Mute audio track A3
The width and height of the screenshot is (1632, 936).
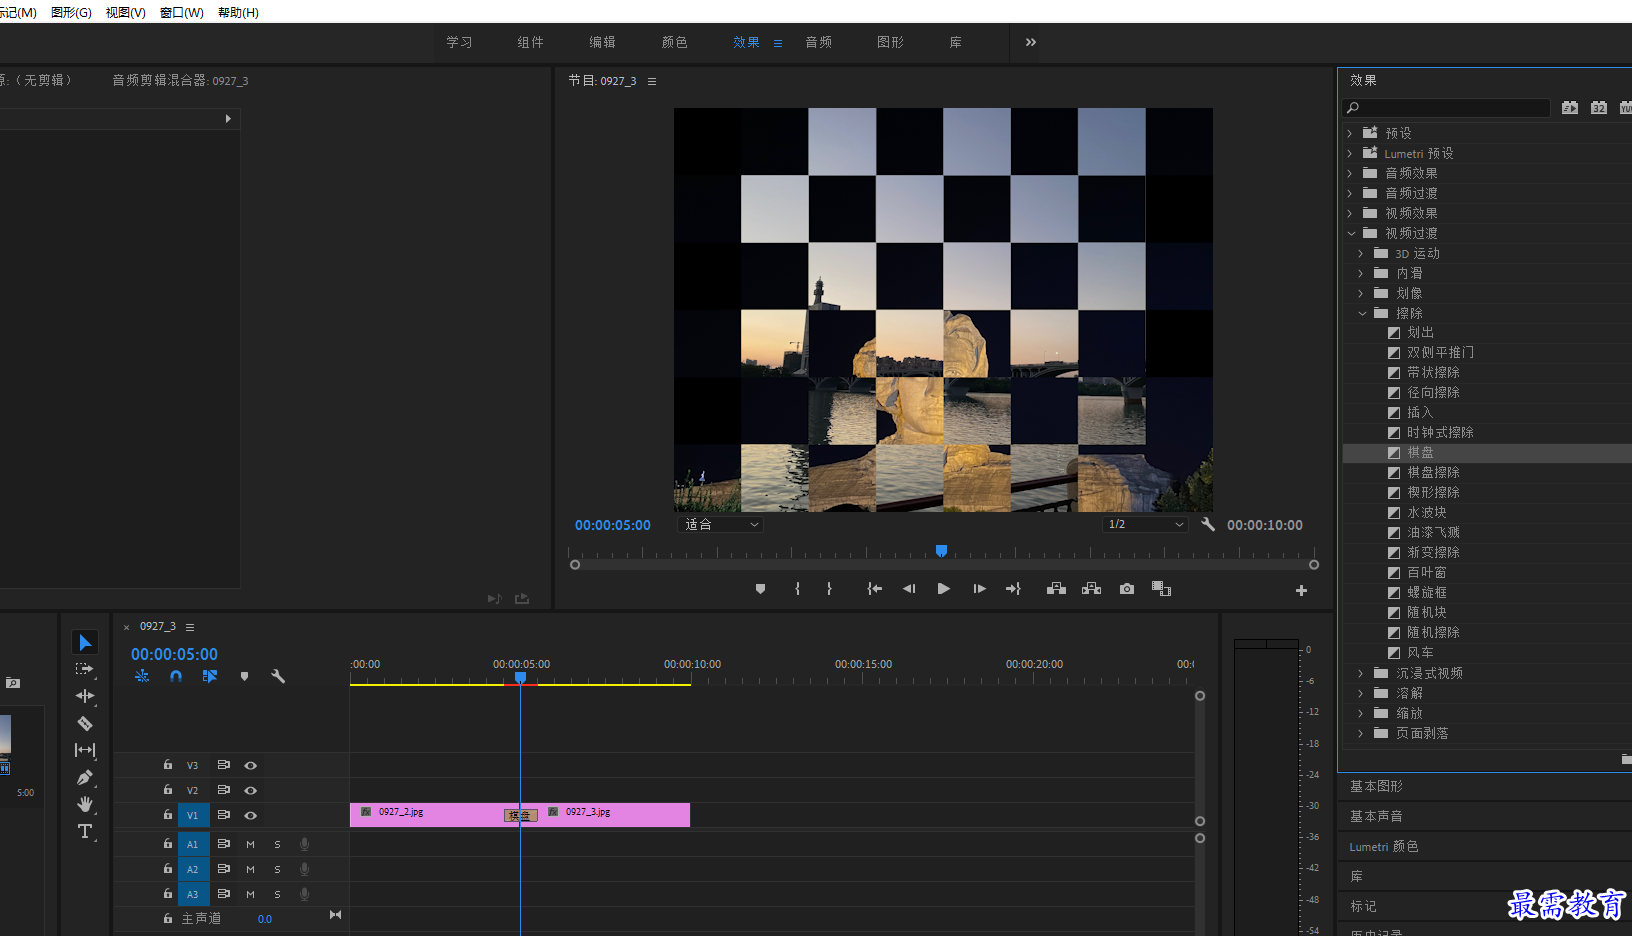250,894
